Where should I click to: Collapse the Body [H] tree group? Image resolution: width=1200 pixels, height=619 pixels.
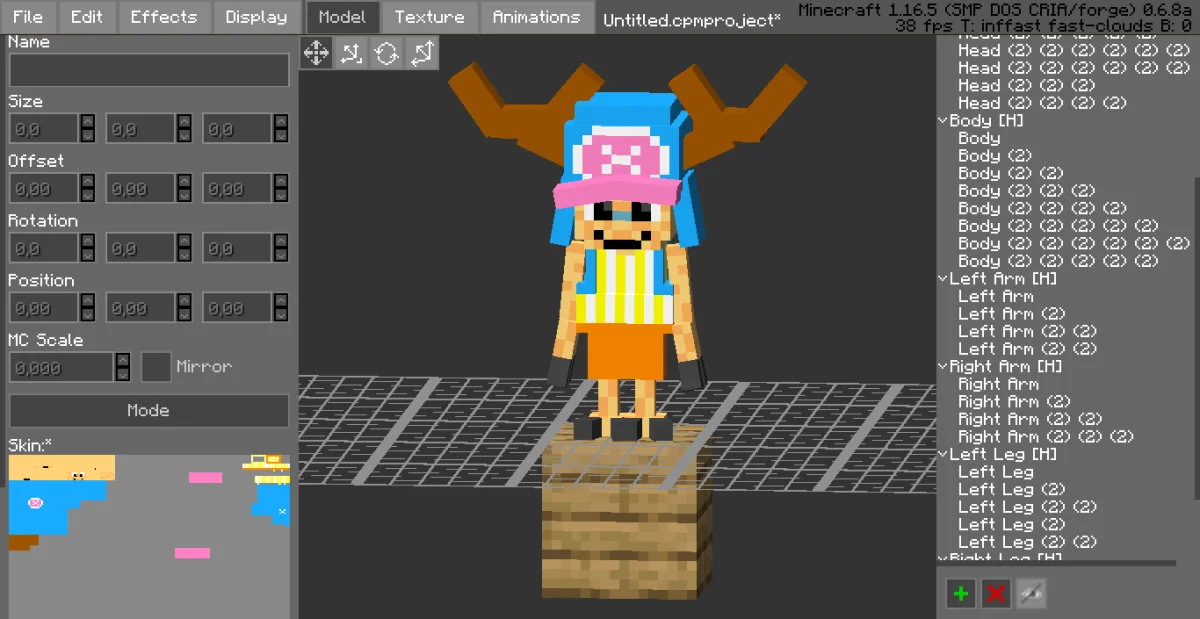click(x=943, y=120)
